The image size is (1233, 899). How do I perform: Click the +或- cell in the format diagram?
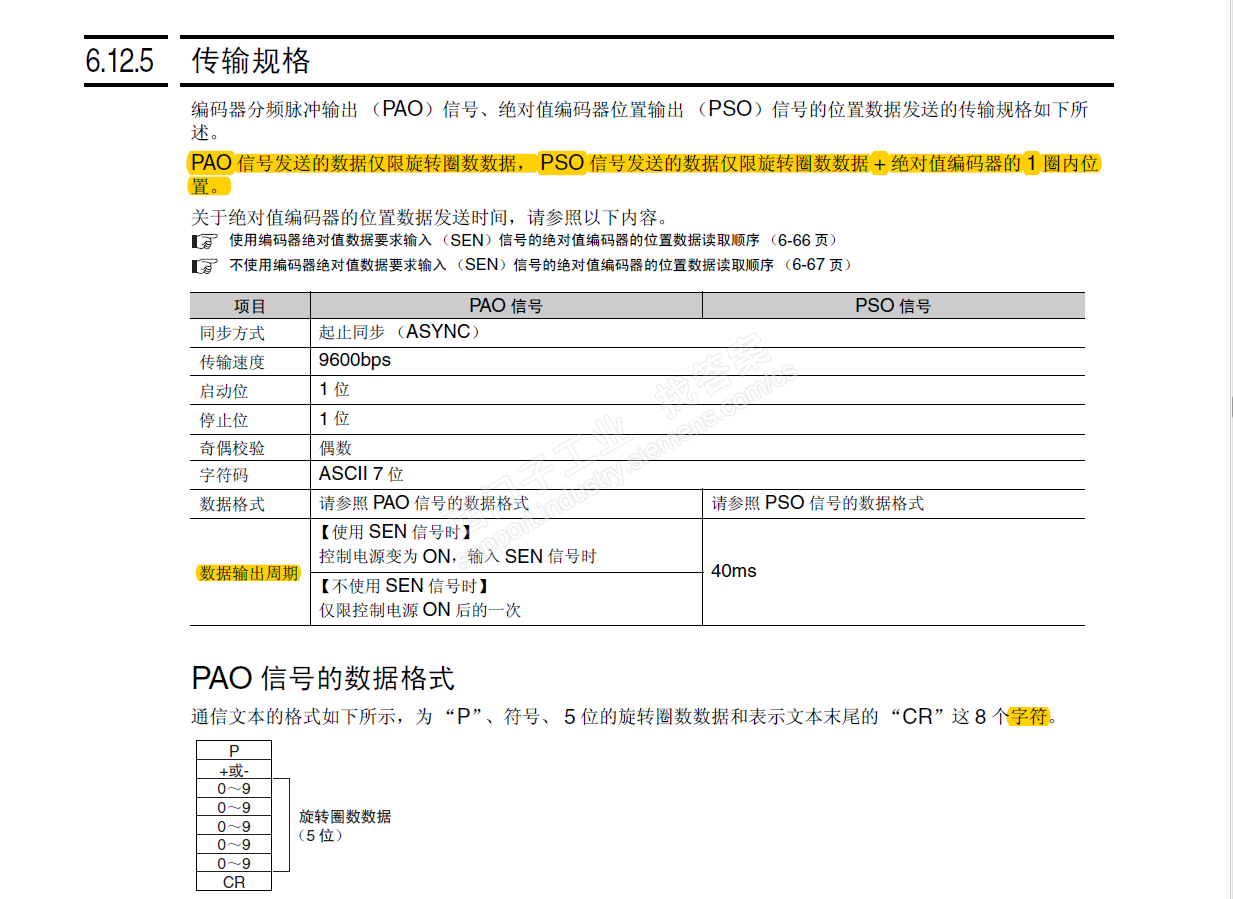point(234,770)
